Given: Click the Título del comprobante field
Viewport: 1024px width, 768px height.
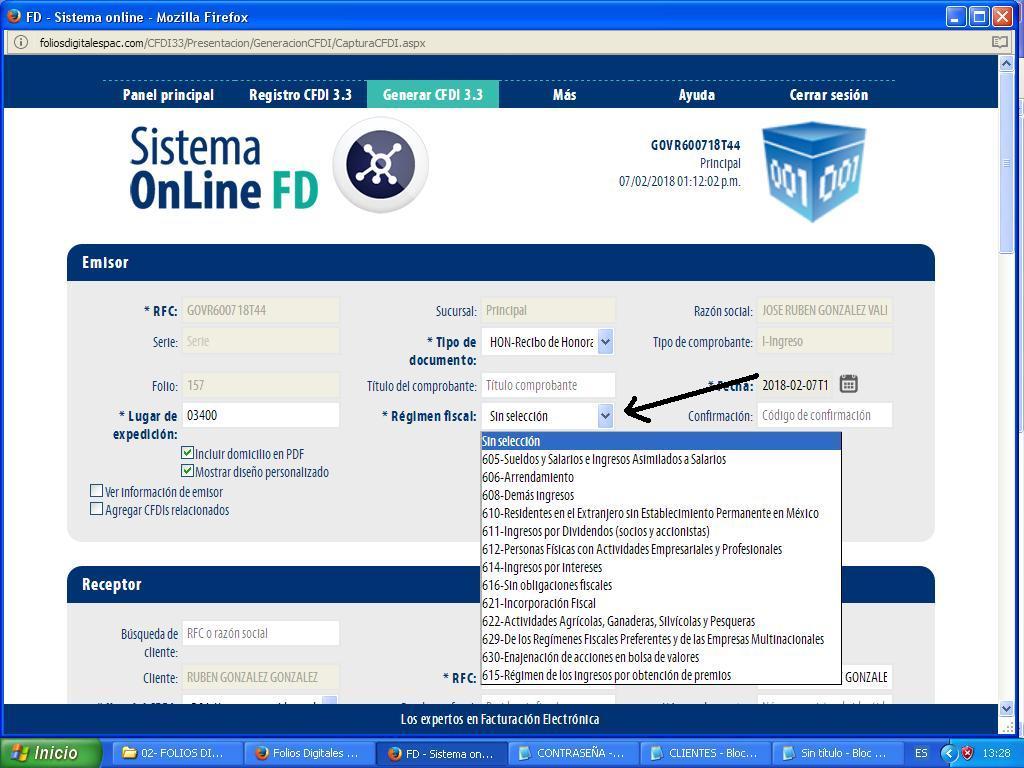Looking at the screenshot, I should 548,385.
